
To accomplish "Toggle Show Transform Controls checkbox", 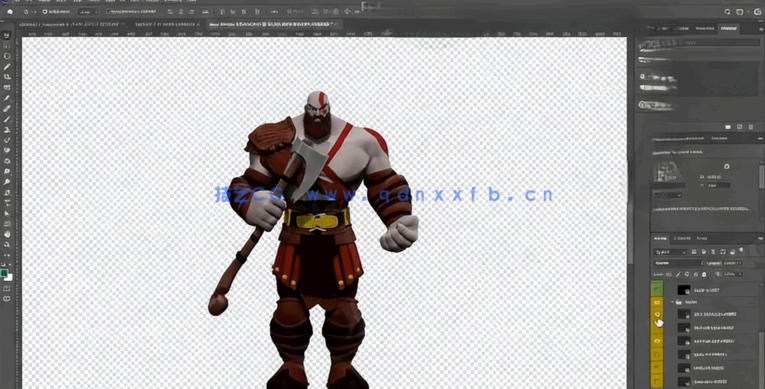I will [x=108, y=11].
